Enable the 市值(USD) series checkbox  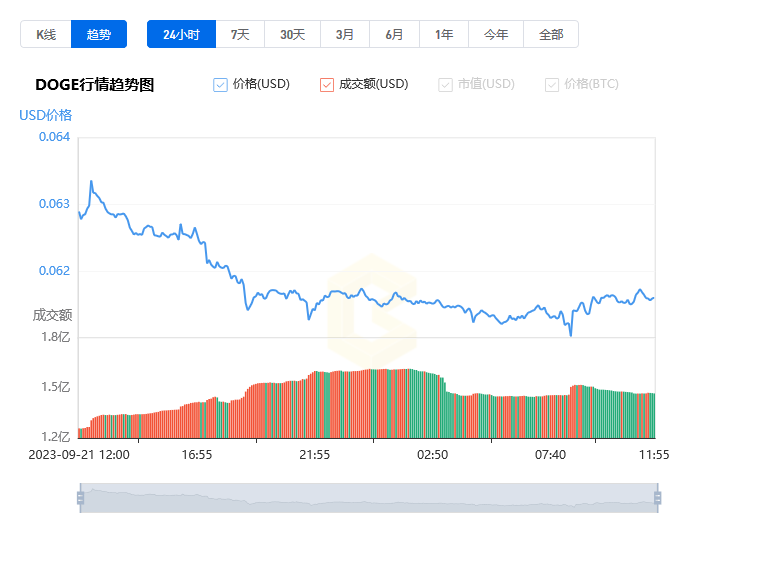pos(445,85)
